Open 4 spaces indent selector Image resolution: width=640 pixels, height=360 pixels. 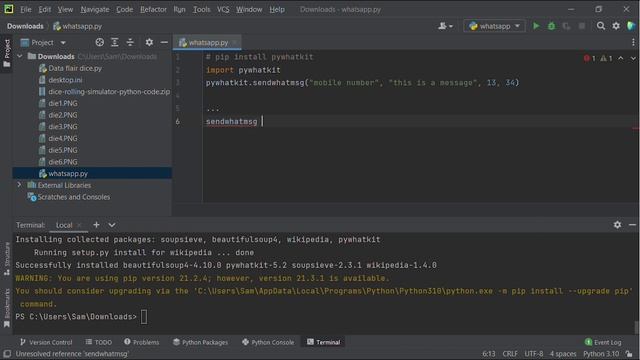click(563, 354)
